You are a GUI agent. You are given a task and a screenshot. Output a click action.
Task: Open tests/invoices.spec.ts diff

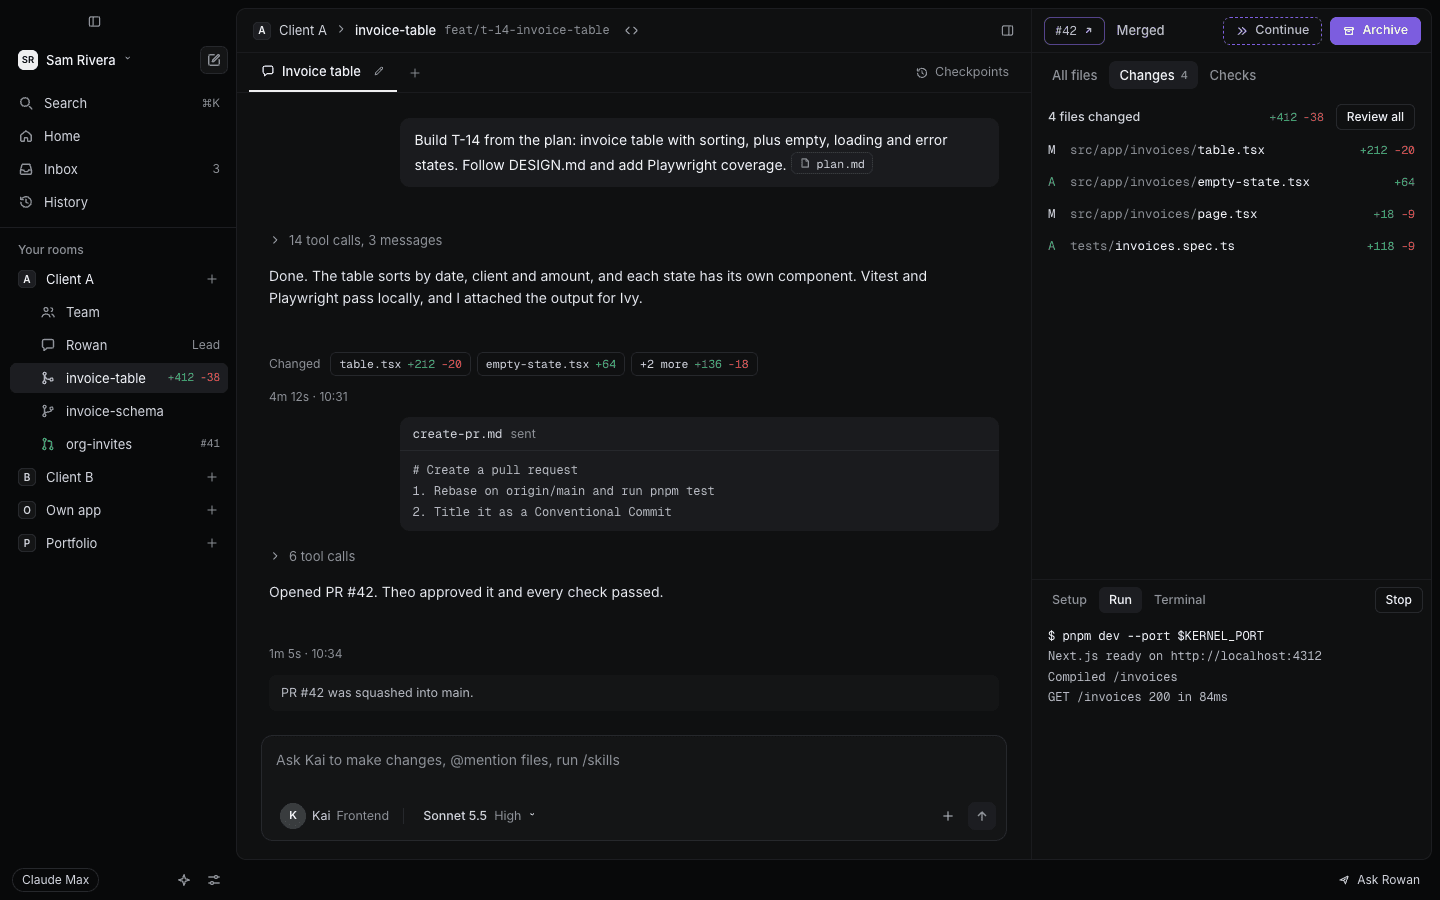1231,246
